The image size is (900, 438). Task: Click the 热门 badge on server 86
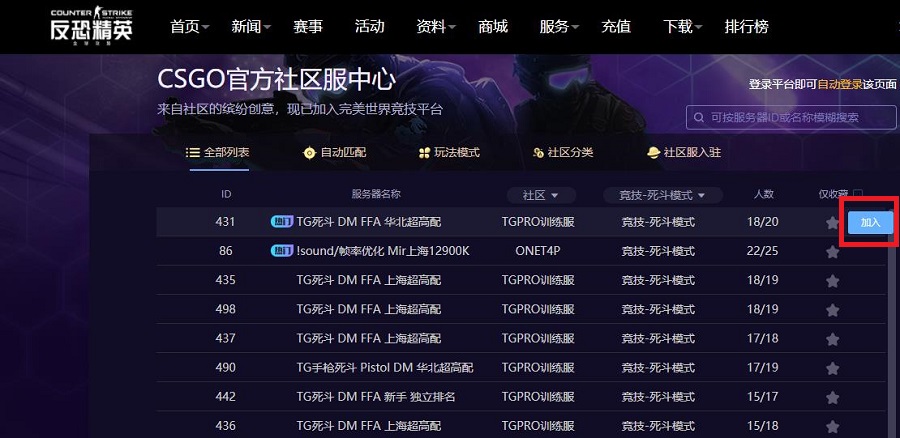coord(282,251)
